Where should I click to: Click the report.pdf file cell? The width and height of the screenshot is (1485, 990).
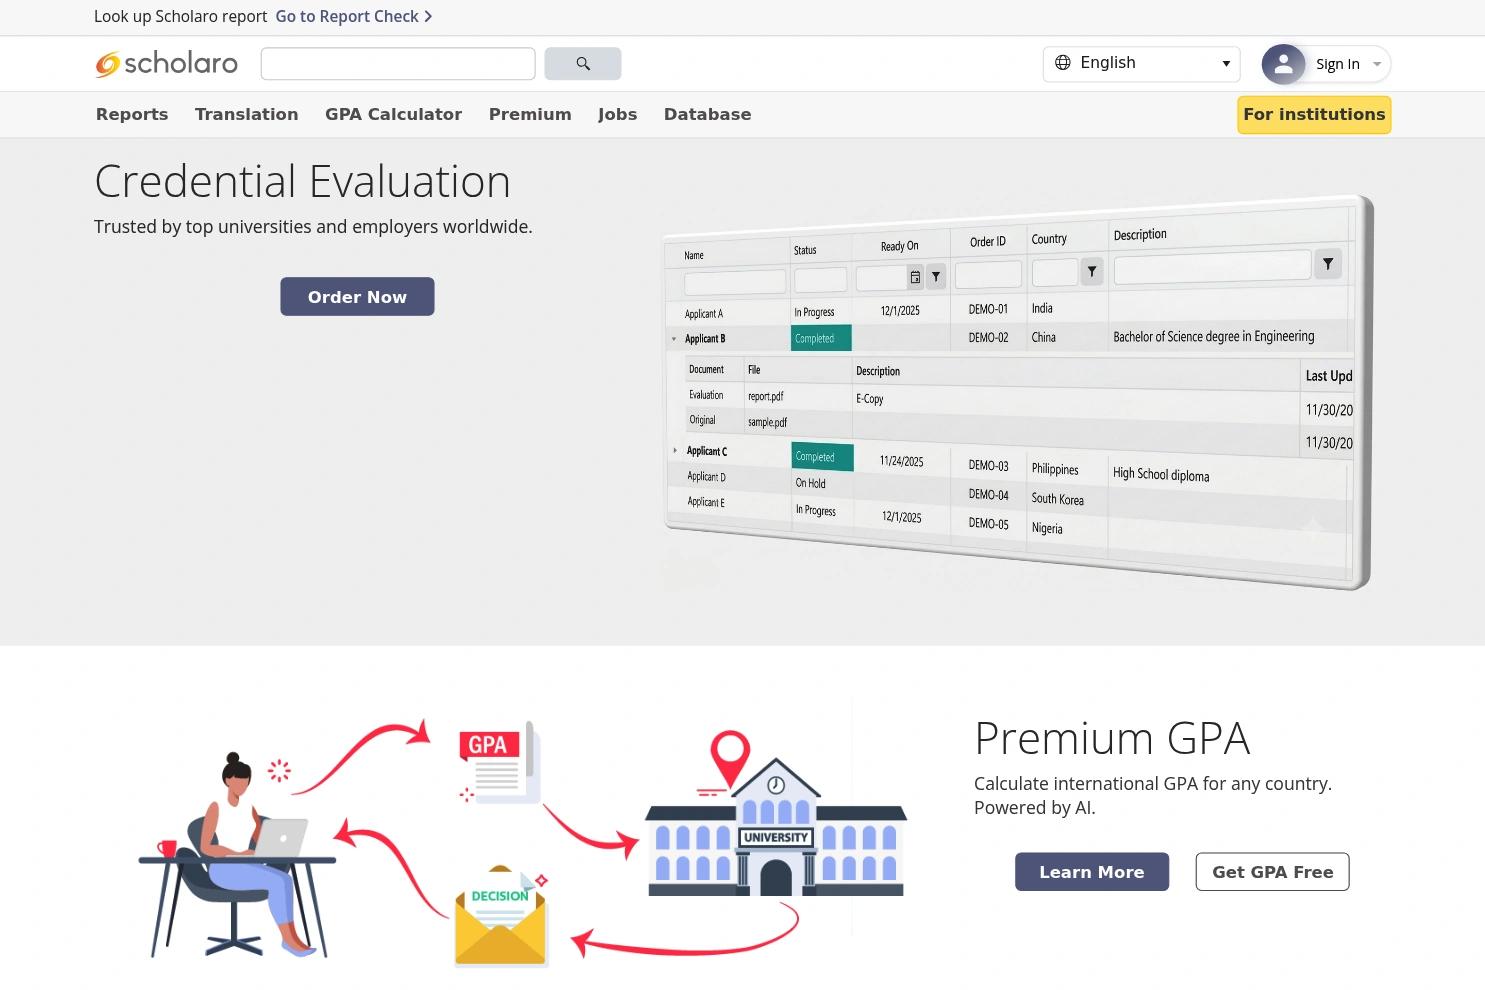point(766,396)
